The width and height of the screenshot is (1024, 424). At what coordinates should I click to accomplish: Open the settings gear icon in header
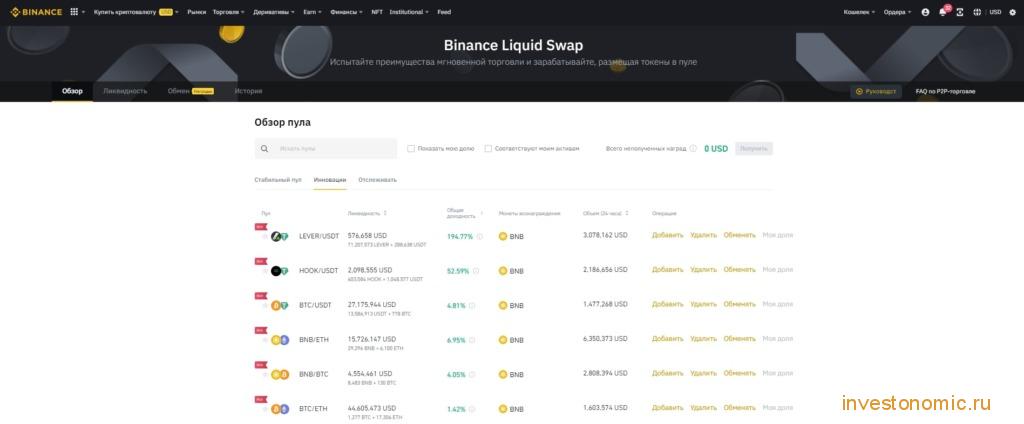pyautogui.click(x=1012, y=12)
